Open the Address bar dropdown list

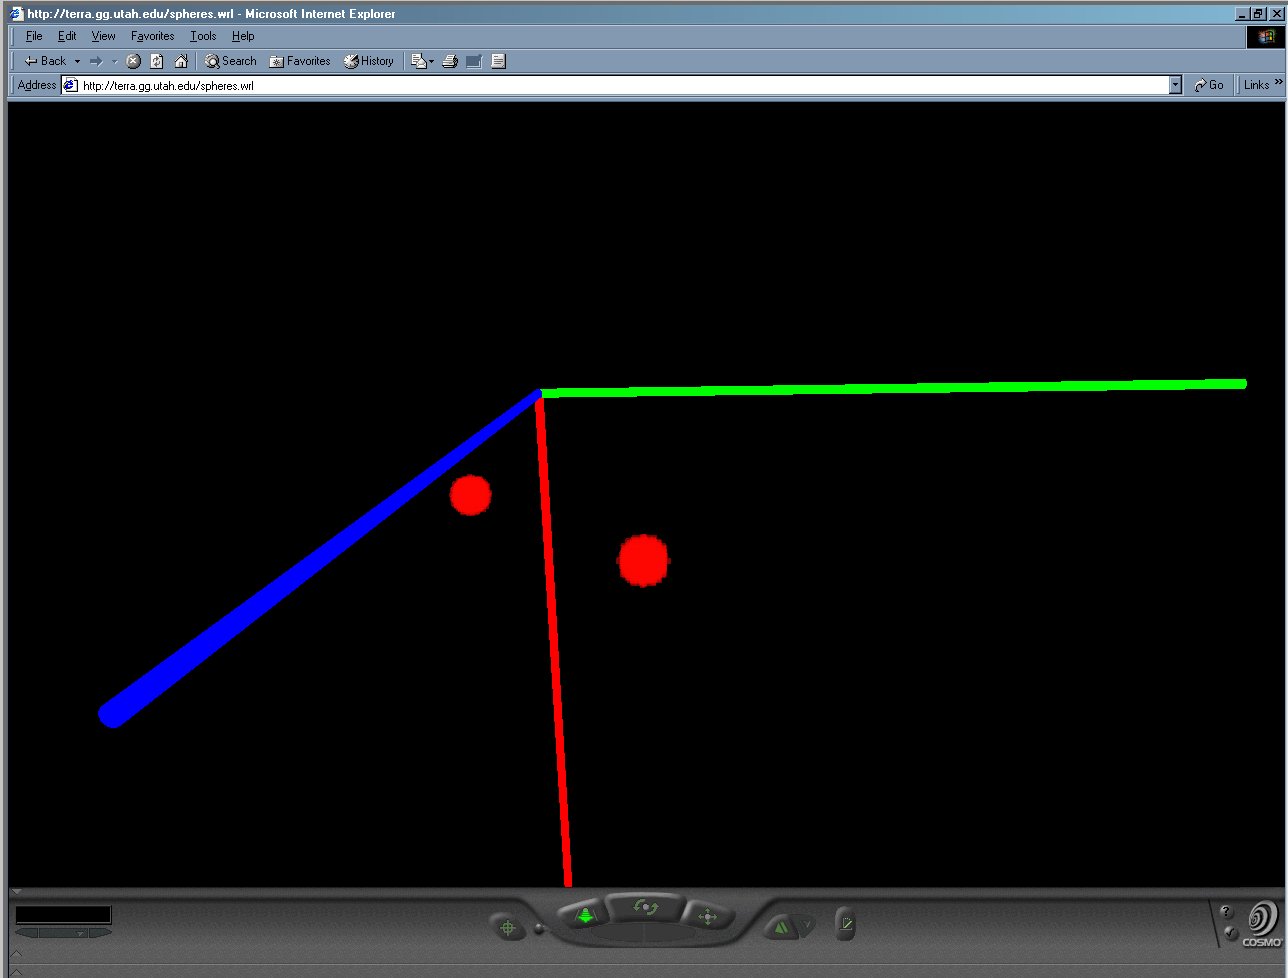pos(1175,85)
